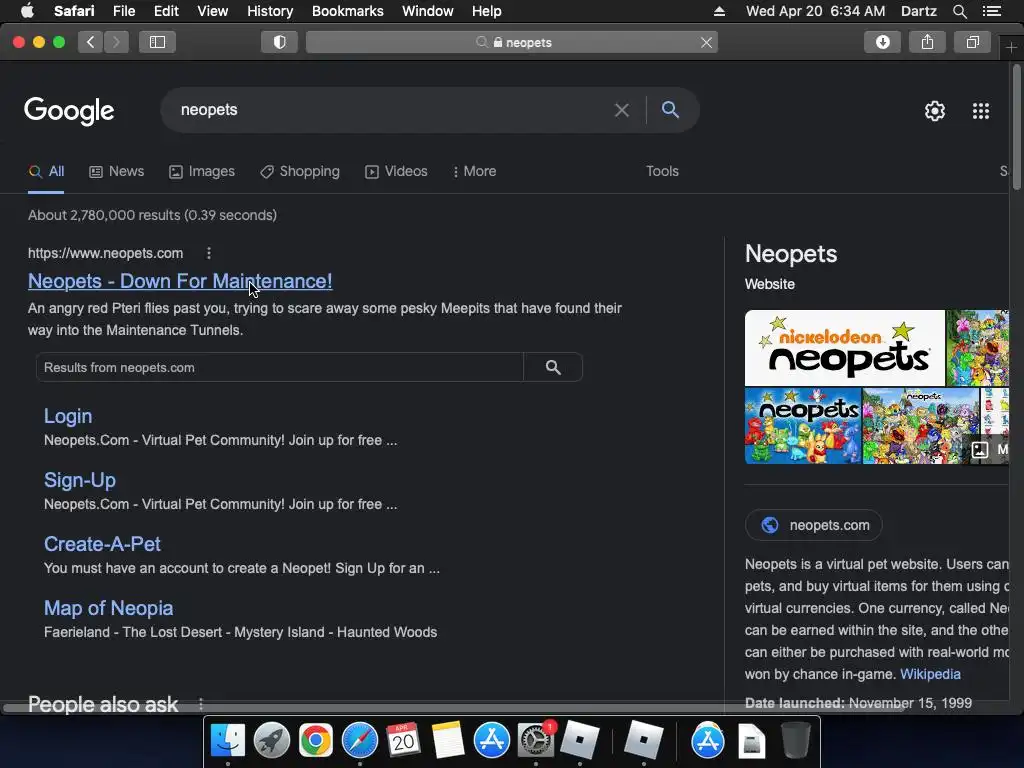Launch Launchpad from the dock
The image size is (1024, 768).
(272, 741)
